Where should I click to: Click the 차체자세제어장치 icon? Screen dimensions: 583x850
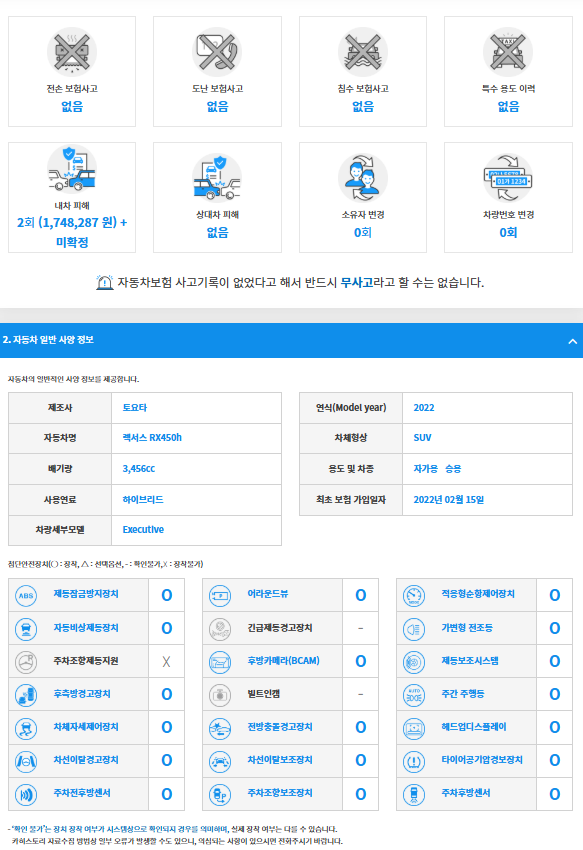(26, 728)
